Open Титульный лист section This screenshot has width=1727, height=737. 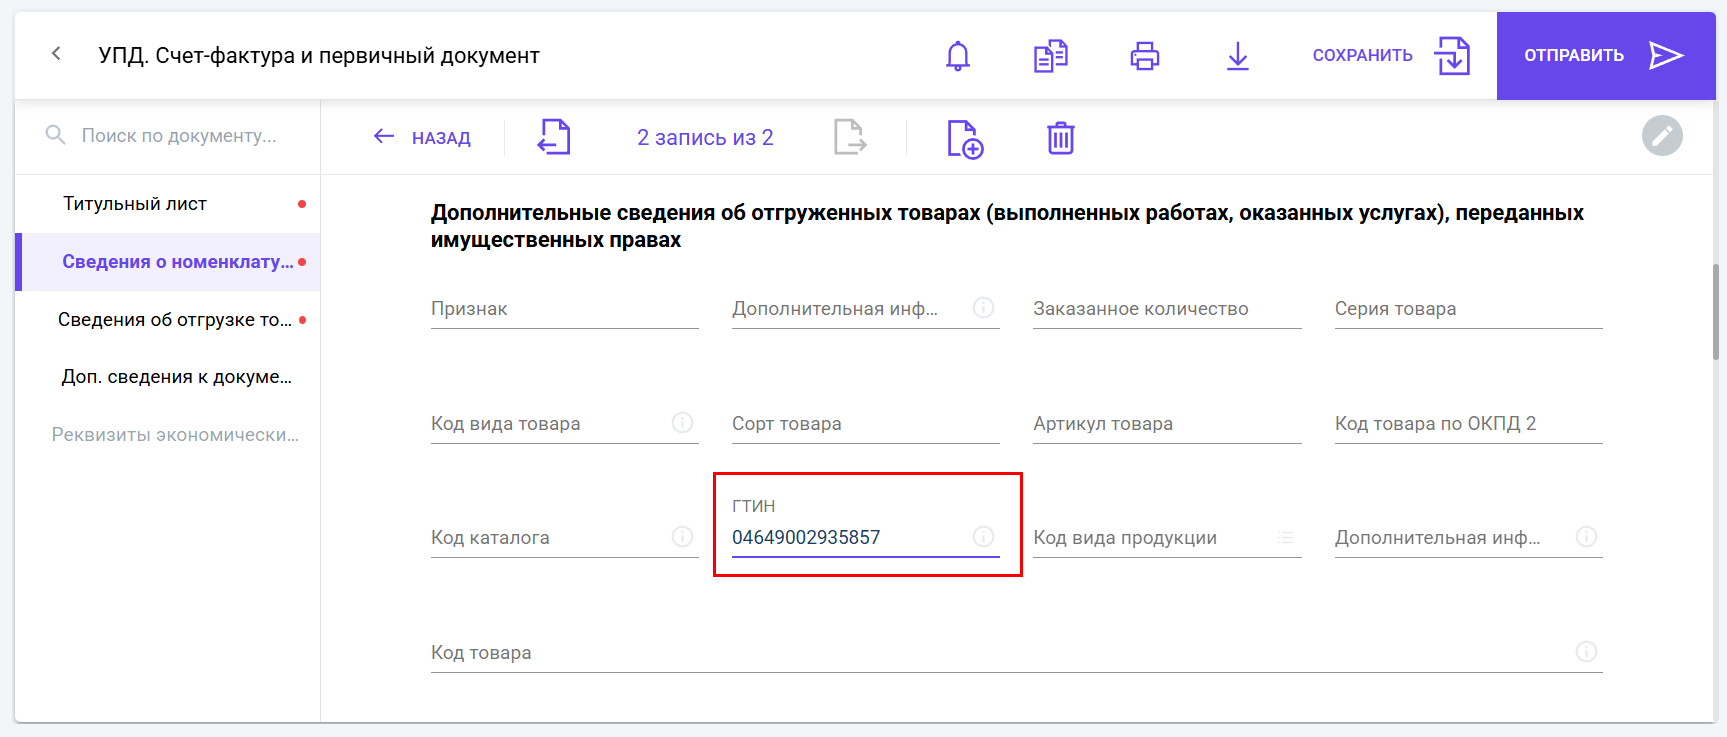pos(168,204)
